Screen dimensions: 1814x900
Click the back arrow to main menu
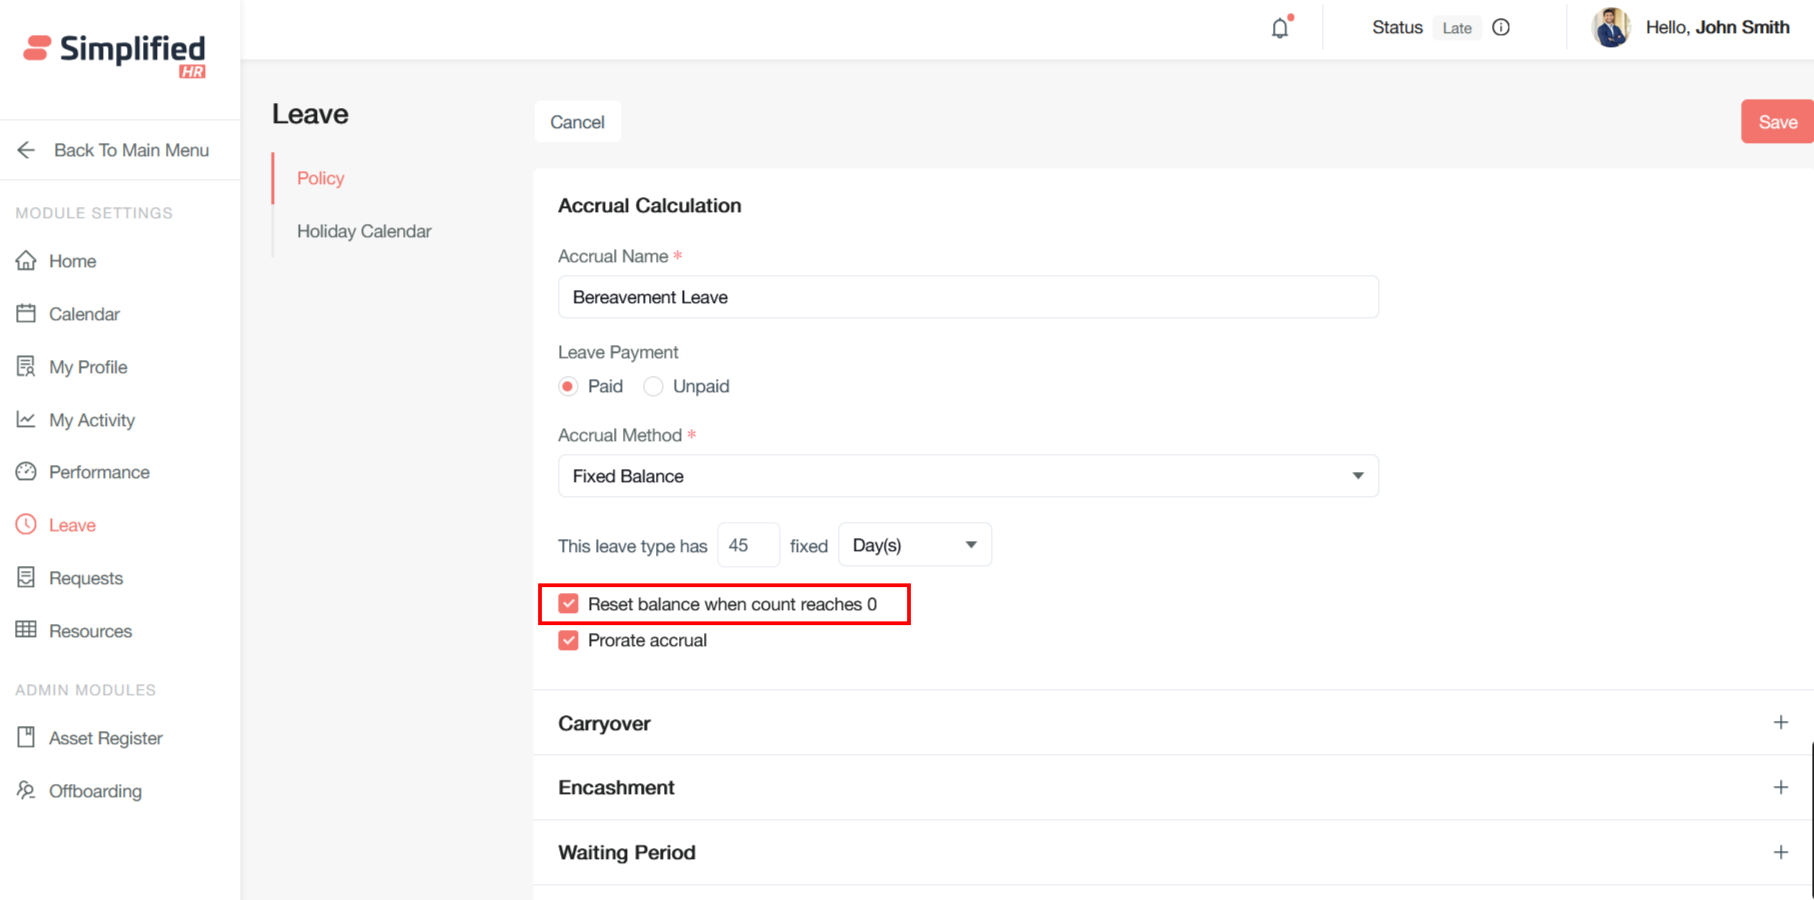click(x=26, y=150)
